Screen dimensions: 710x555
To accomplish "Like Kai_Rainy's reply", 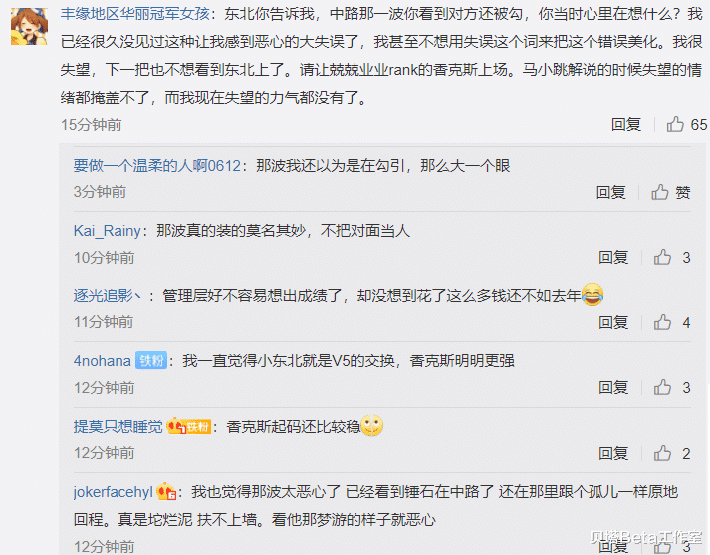I will point(662,258).
